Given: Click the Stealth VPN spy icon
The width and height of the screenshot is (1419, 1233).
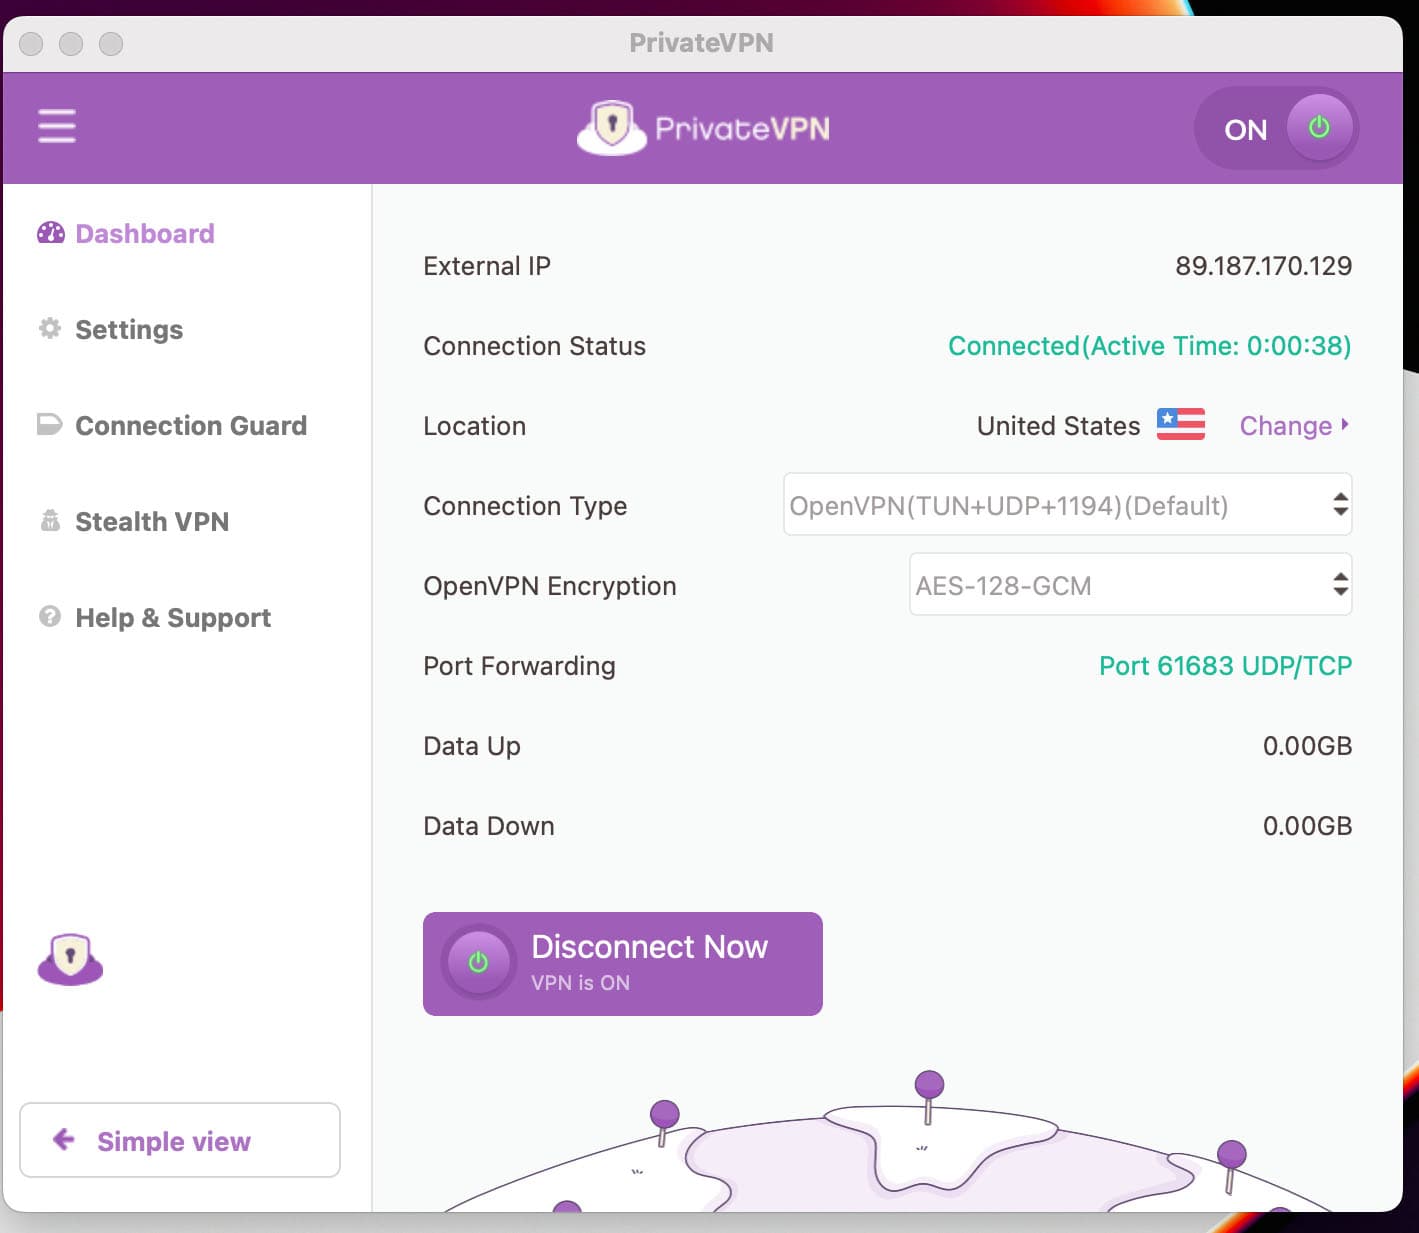Looking at the screenshot, I should [x=50, y=521].
